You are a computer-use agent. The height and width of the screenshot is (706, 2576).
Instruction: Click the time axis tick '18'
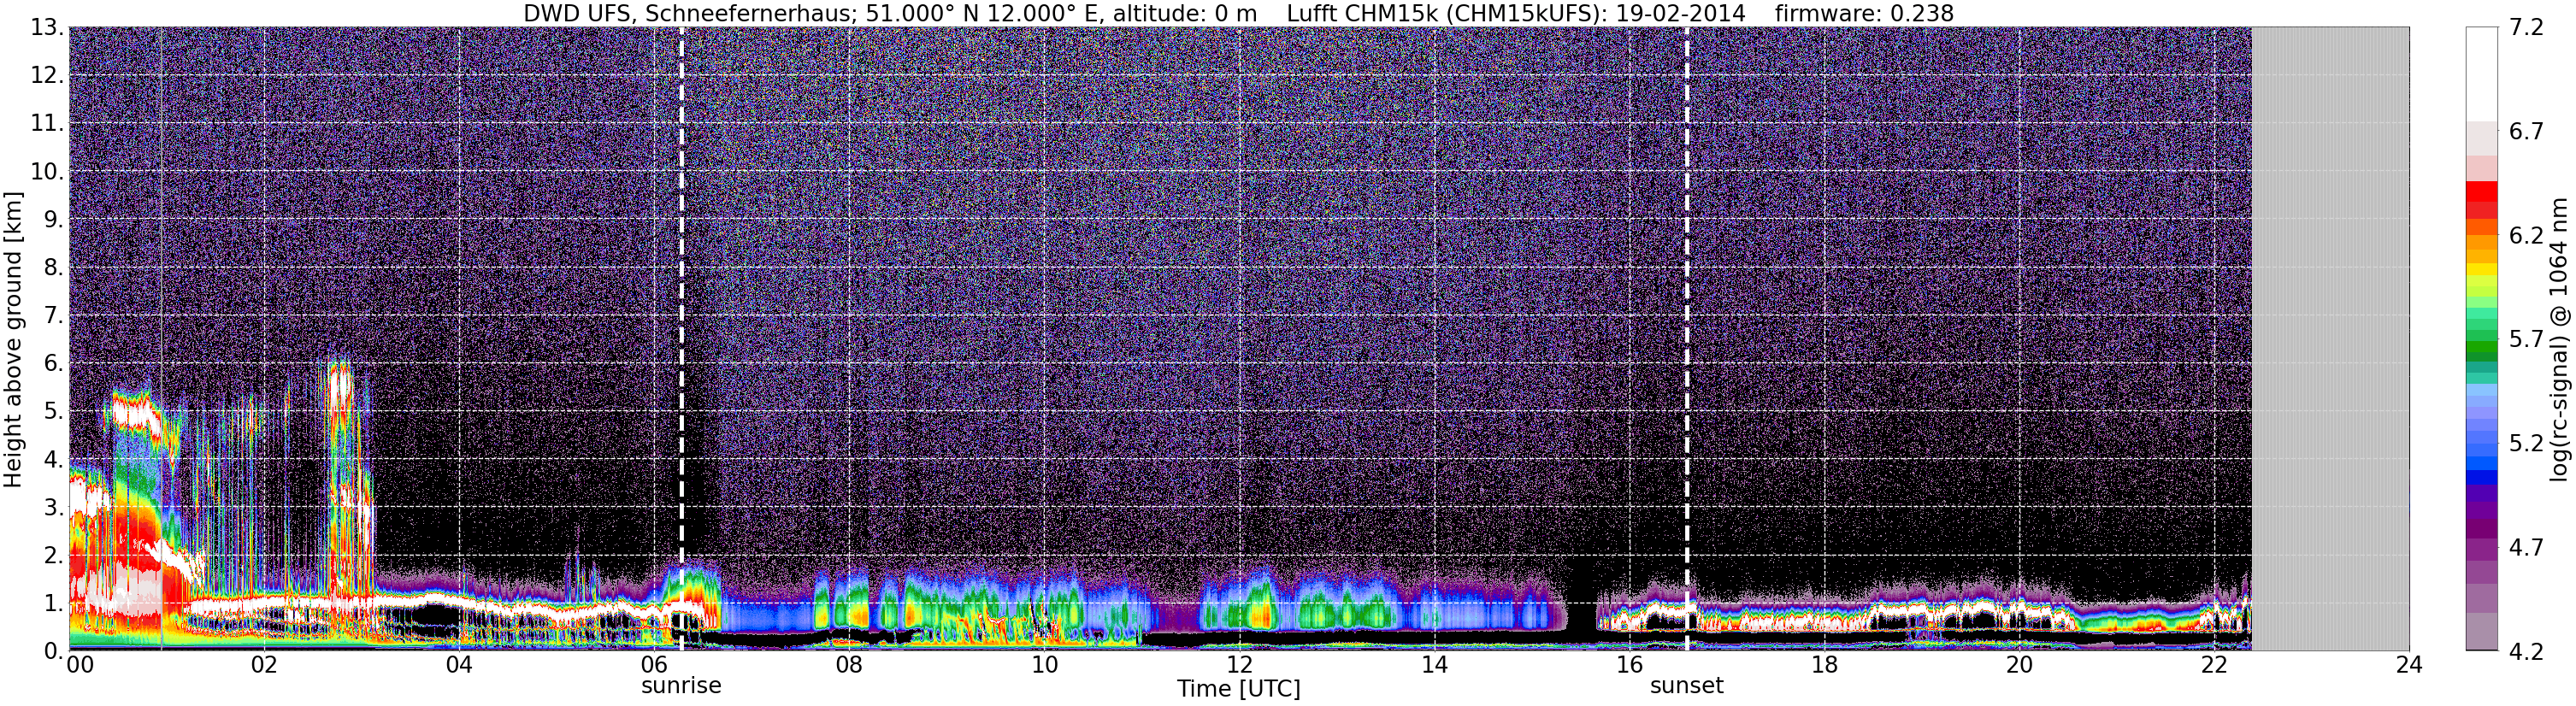[x=1824, y=665]
